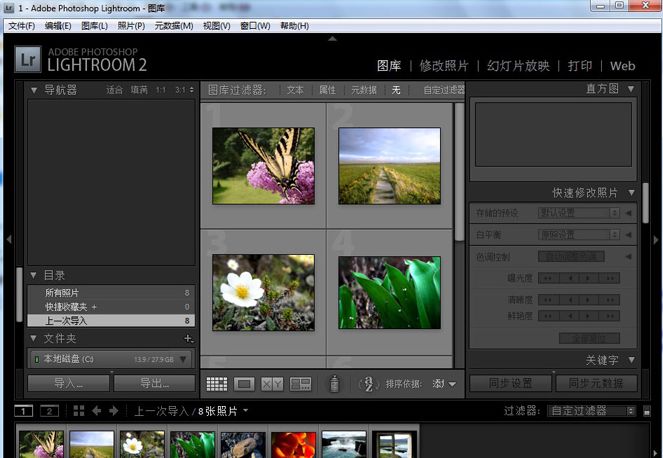Image resolution: width=663 pixels, height=458 pixels.
Task: Switch to Grid view icon in toolbar
Action: click(x=217, y=384)
